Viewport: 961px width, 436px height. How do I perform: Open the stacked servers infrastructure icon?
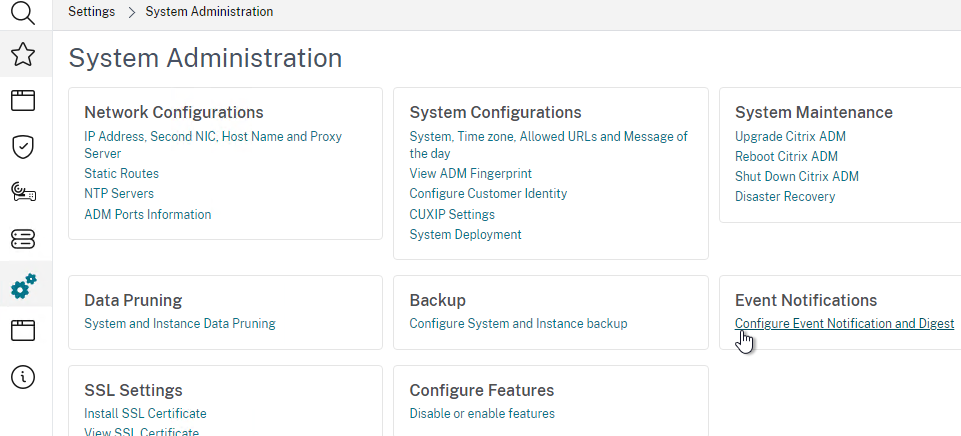23,239
